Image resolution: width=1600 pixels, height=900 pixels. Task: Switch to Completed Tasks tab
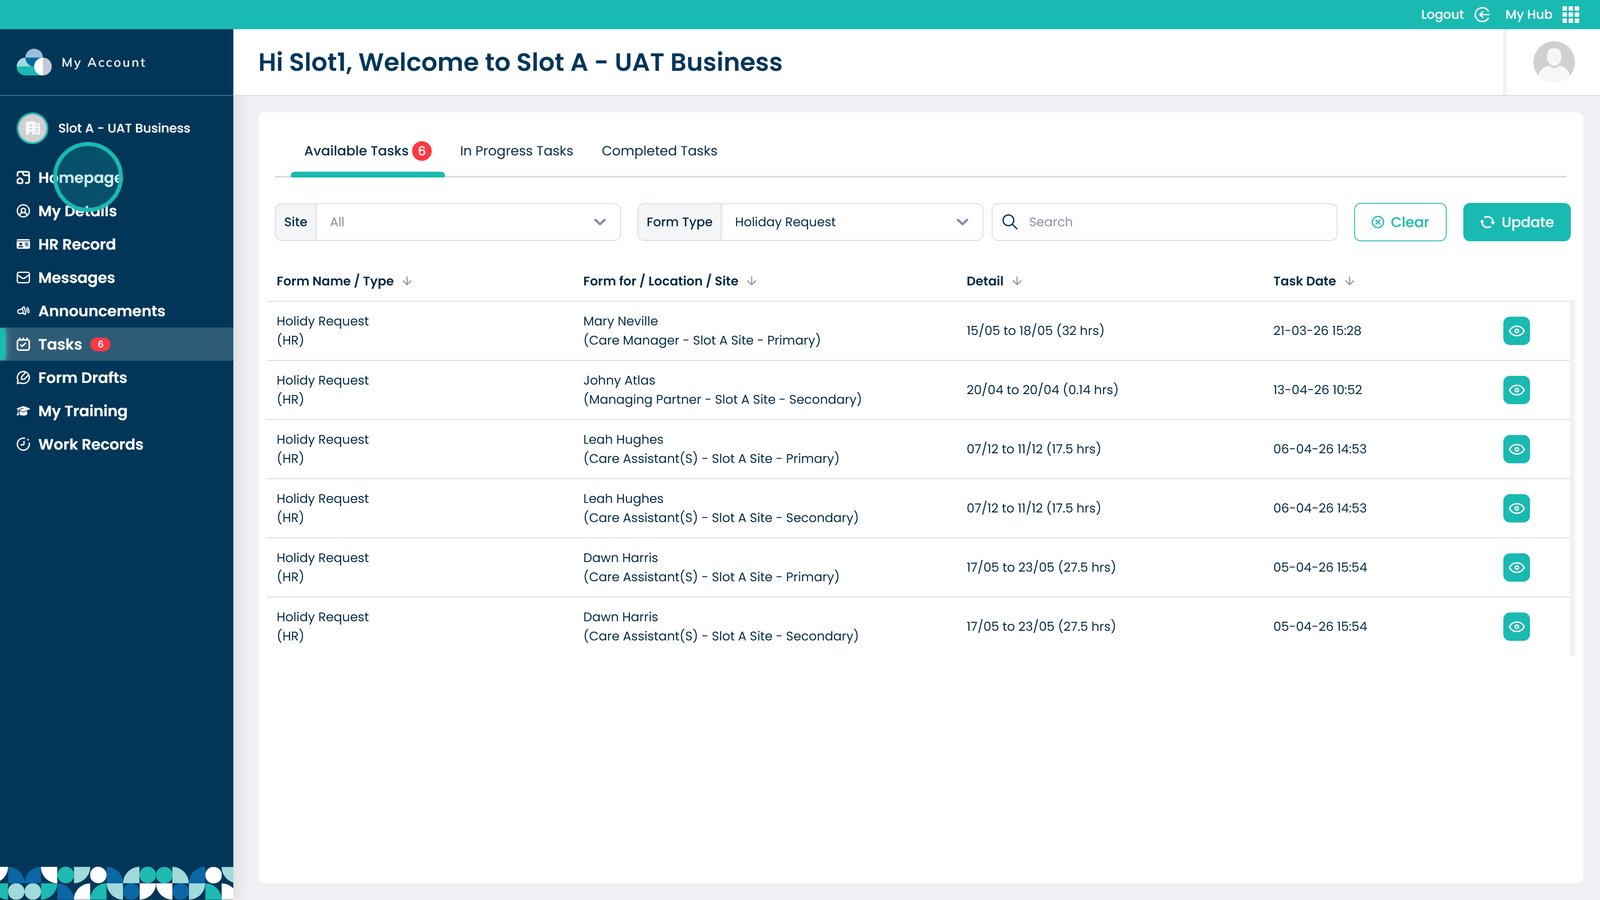(x=659, y=151)
